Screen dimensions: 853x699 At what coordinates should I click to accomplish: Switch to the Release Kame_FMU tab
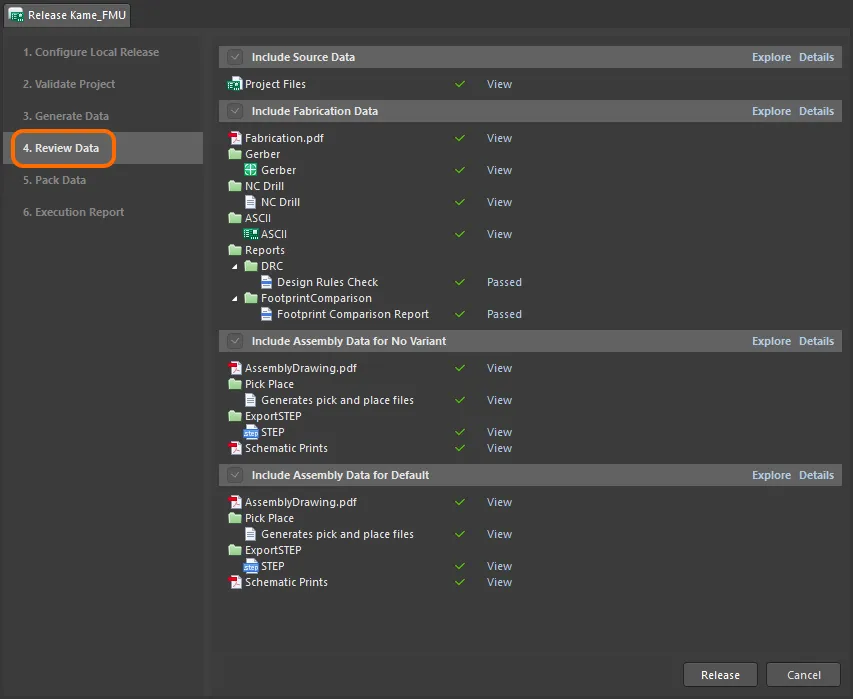66,15
